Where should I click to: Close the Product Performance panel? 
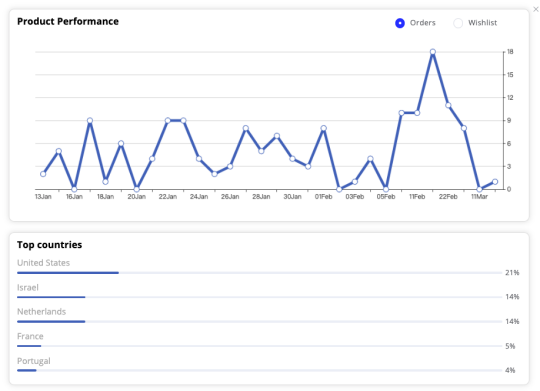pyautogui.click(x=536, y=9)
